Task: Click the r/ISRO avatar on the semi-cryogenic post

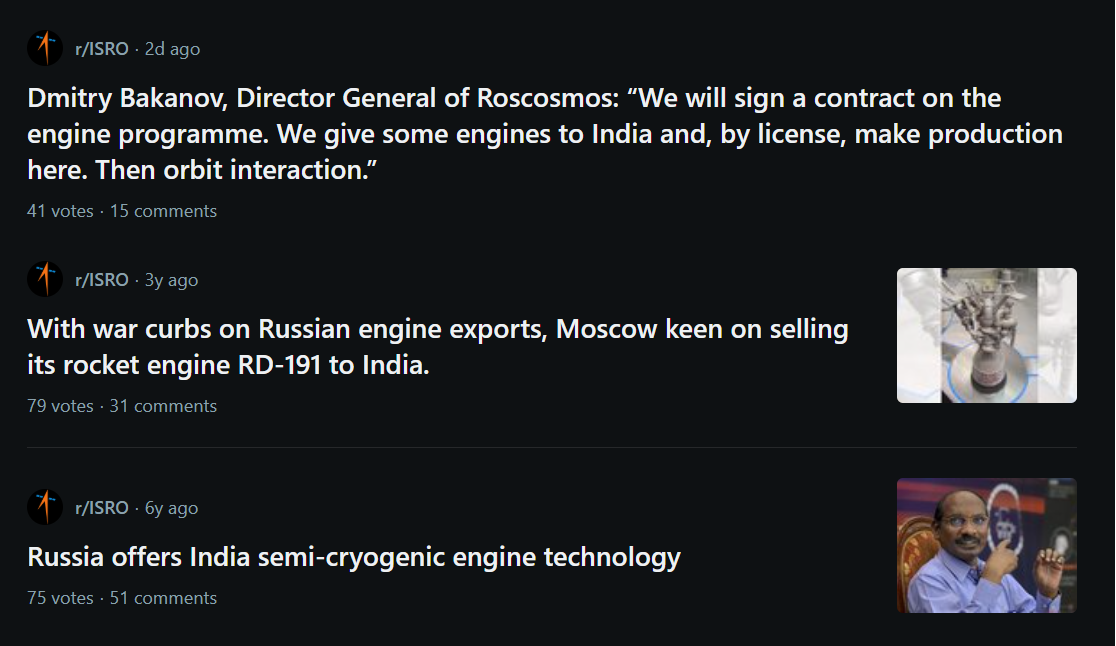Action: (45, 507)
